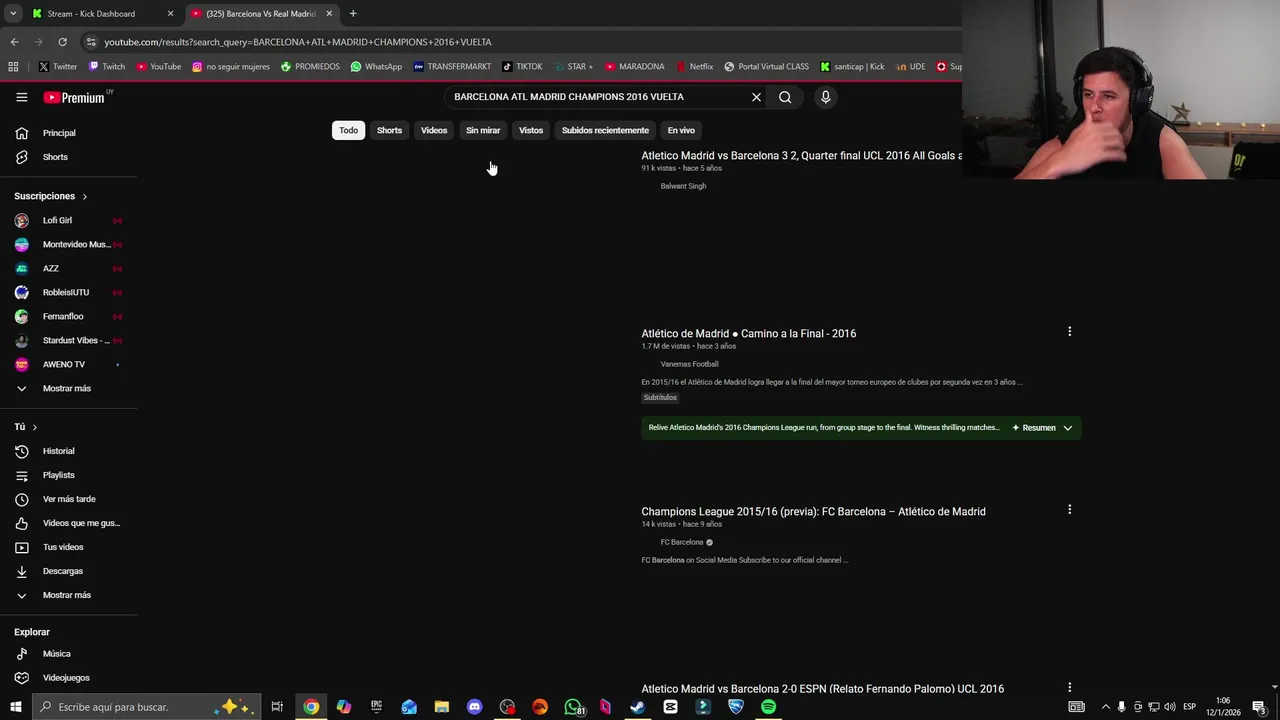Open a new browser tab

click(x=353, y=14)
